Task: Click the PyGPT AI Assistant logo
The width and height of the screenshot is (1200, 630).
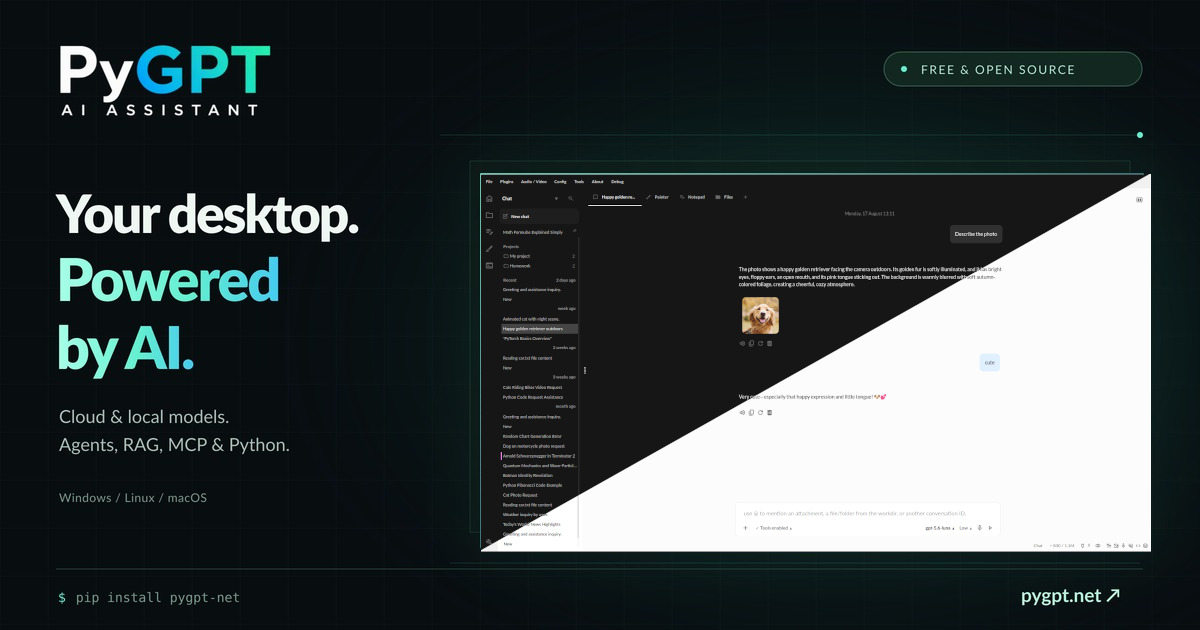Action: 164,81
